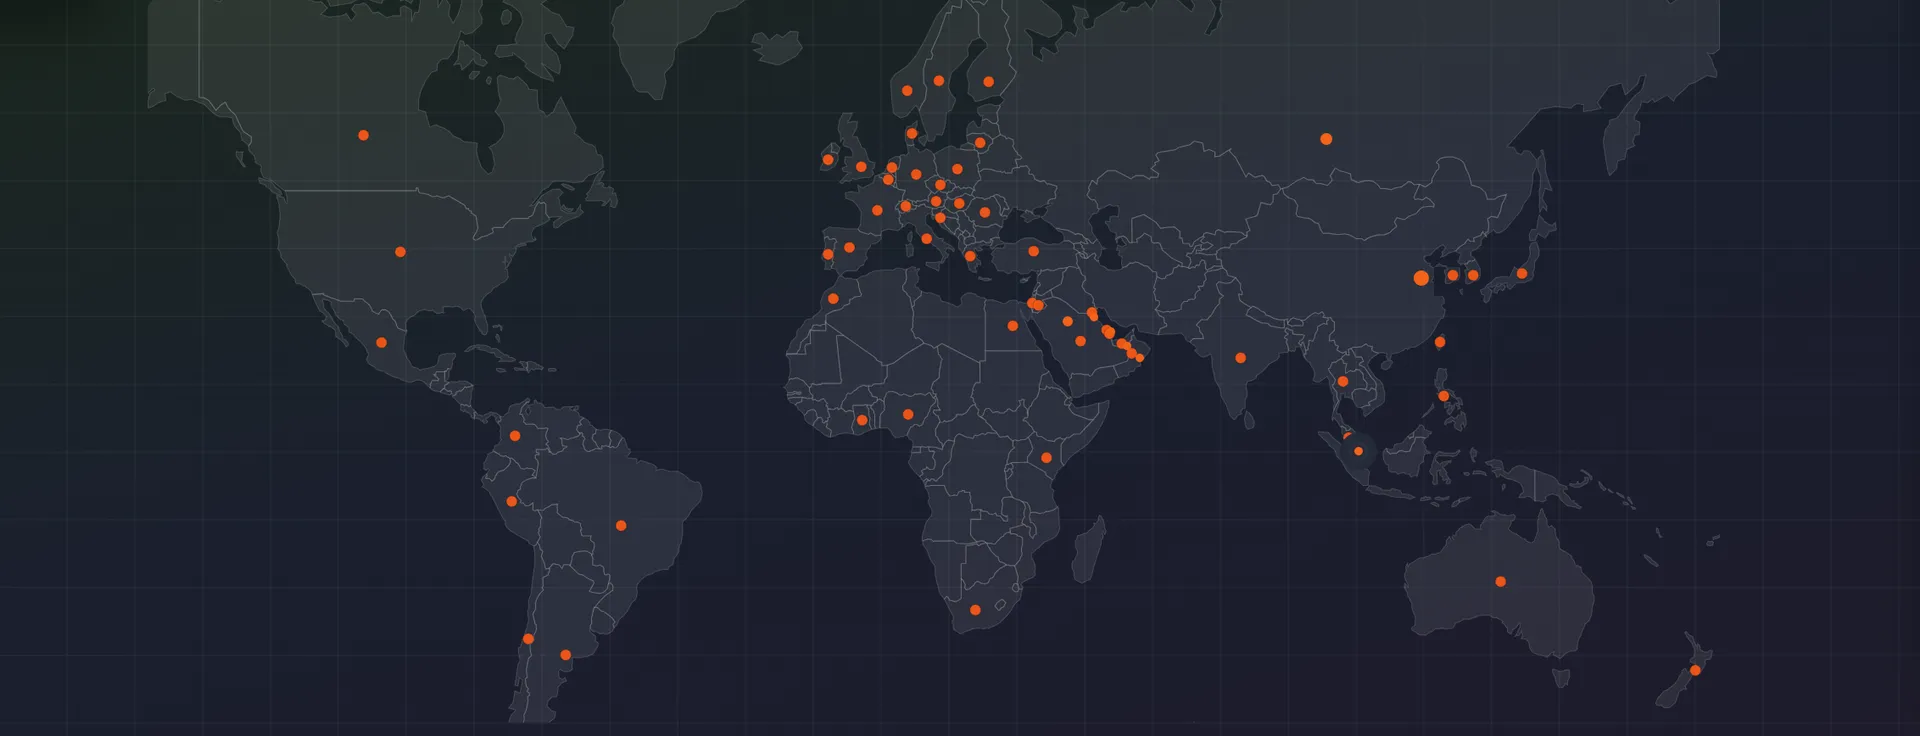
Task: Select the New Zealand marker
Action: 1695,670
